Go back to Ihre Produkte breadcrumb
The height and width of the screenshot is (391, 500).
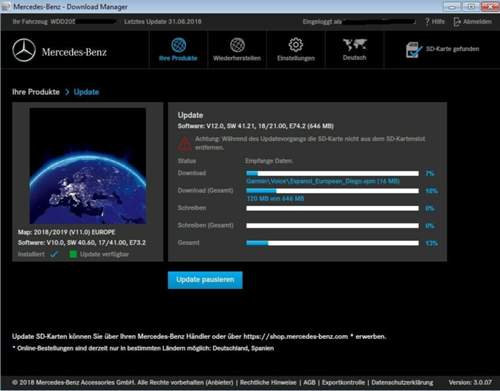click(36, 92)
